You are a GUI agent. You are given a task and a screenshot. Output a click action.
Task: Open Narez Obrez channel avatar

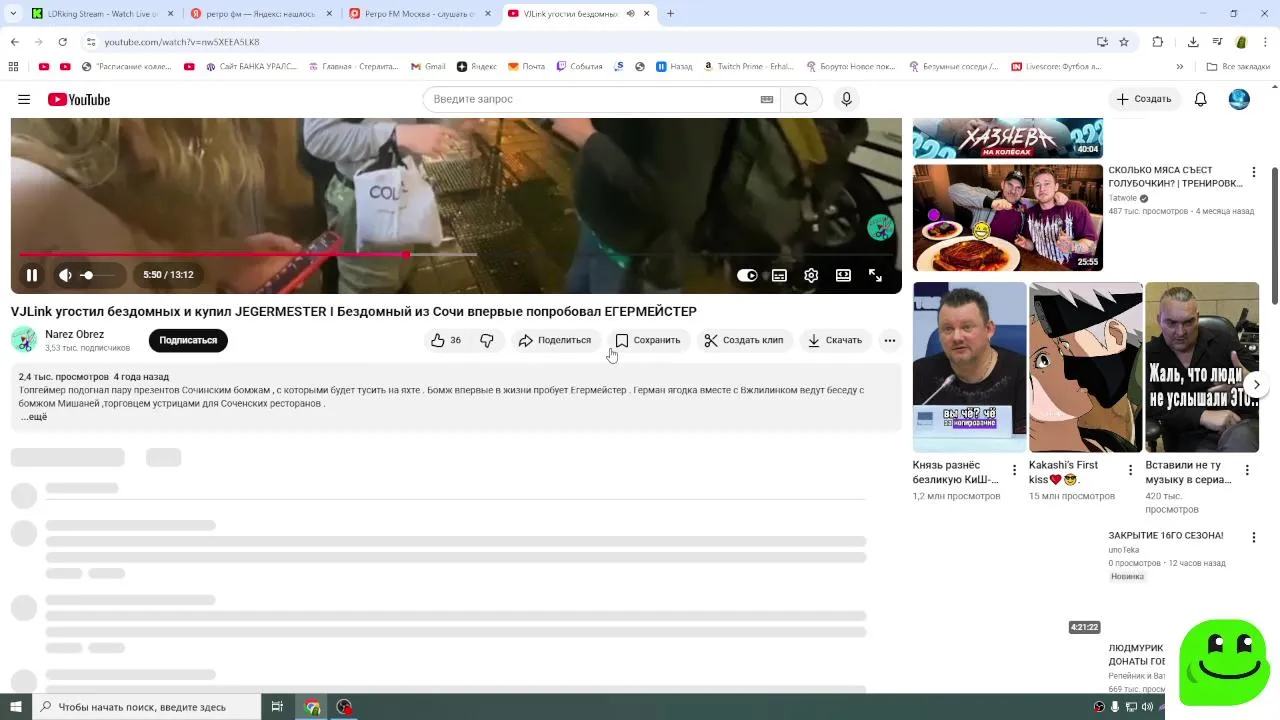pos(24,340)
